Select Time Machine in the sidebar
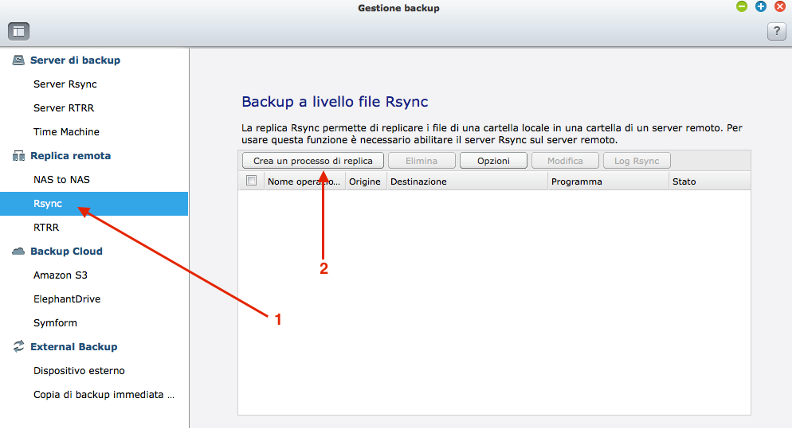Screen dimensions: 792x428 tap(66, 132)
